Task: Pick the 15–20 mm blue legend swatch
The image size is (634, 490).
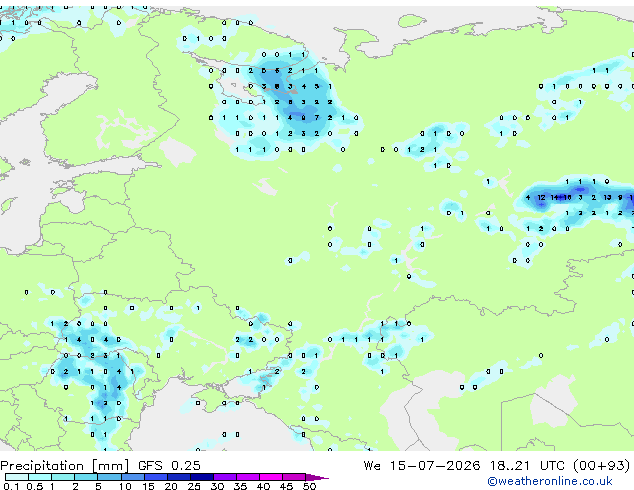Action: click(x=155, y=477)
